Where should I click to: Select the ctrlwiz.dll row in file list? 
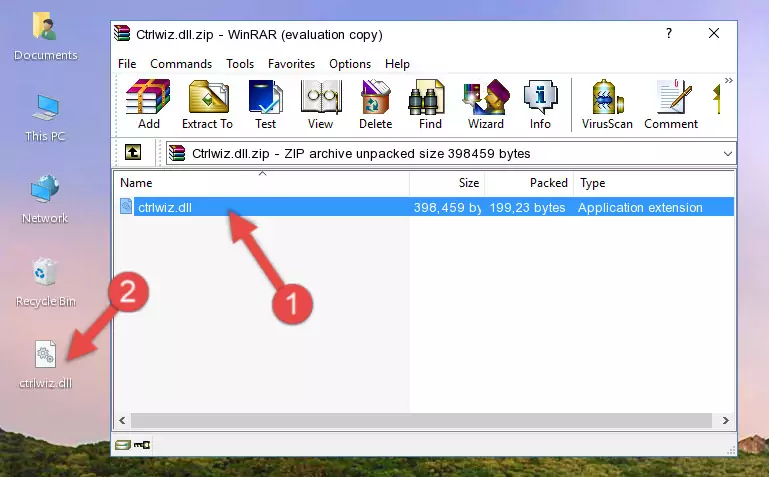pos(426,207)
